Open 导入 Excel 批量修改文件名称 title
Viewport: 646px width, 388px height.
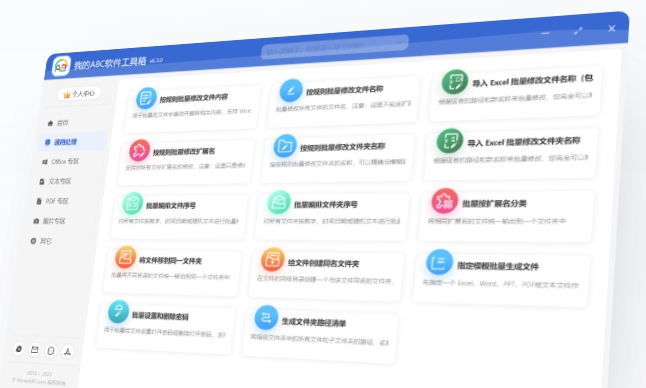tap(532, 80)
